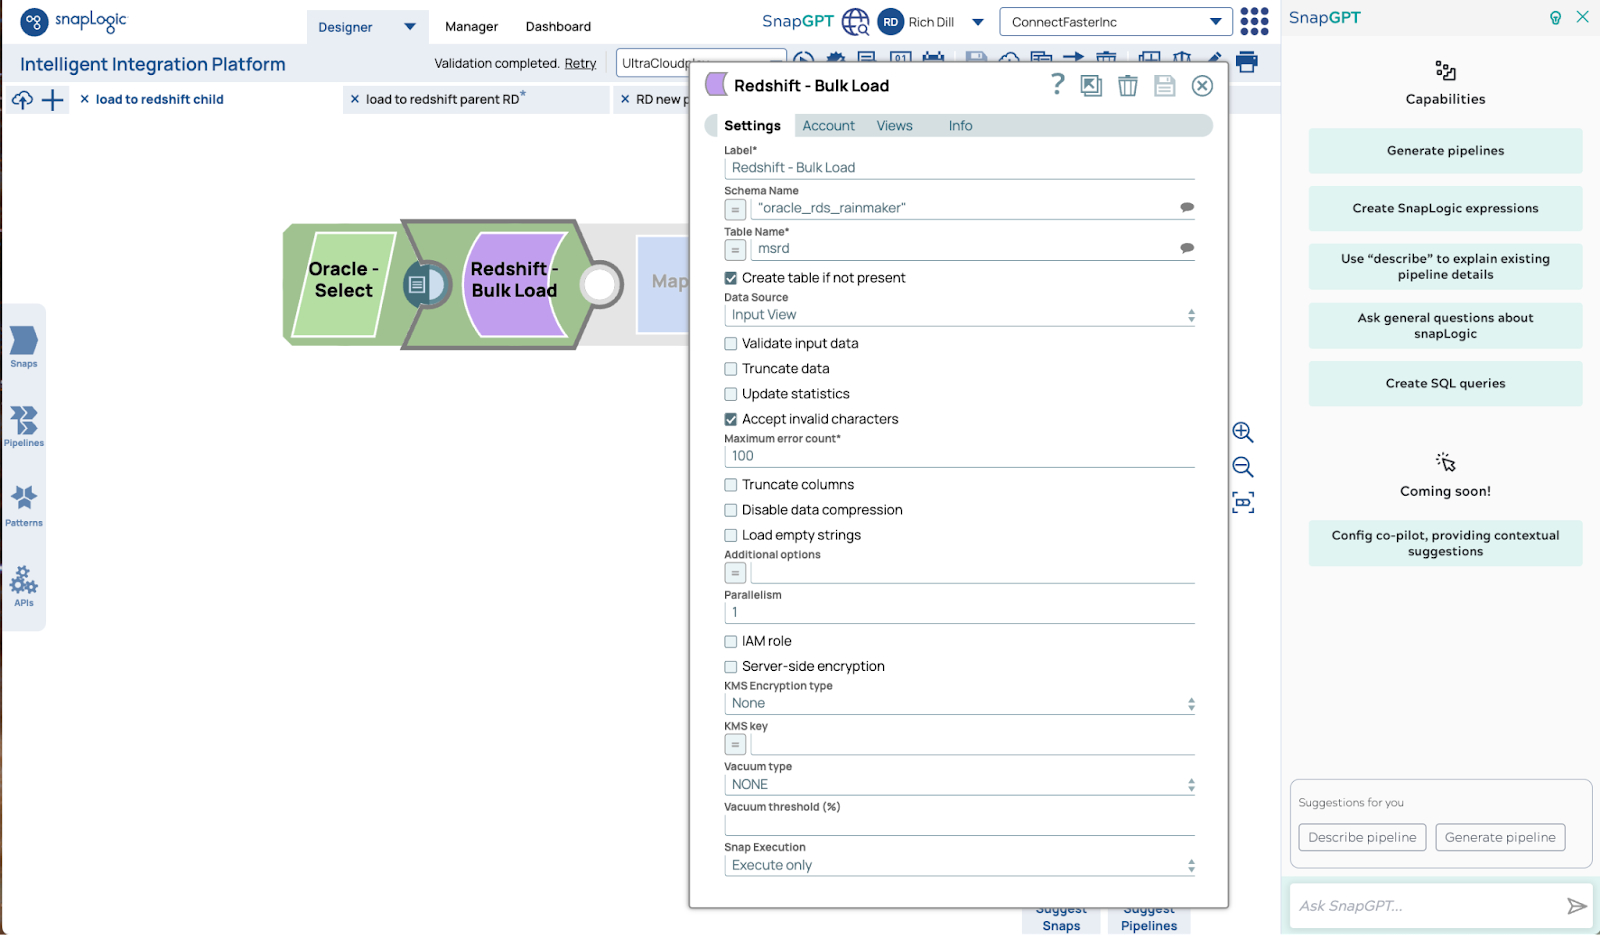Click the Describe pipeline suggestion button

[1362, 837]
